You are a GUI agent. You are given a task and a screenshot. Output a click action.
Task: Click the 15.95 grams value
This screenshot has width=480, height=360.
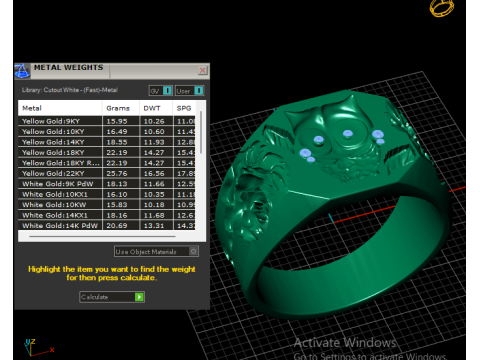pos(117,121)
